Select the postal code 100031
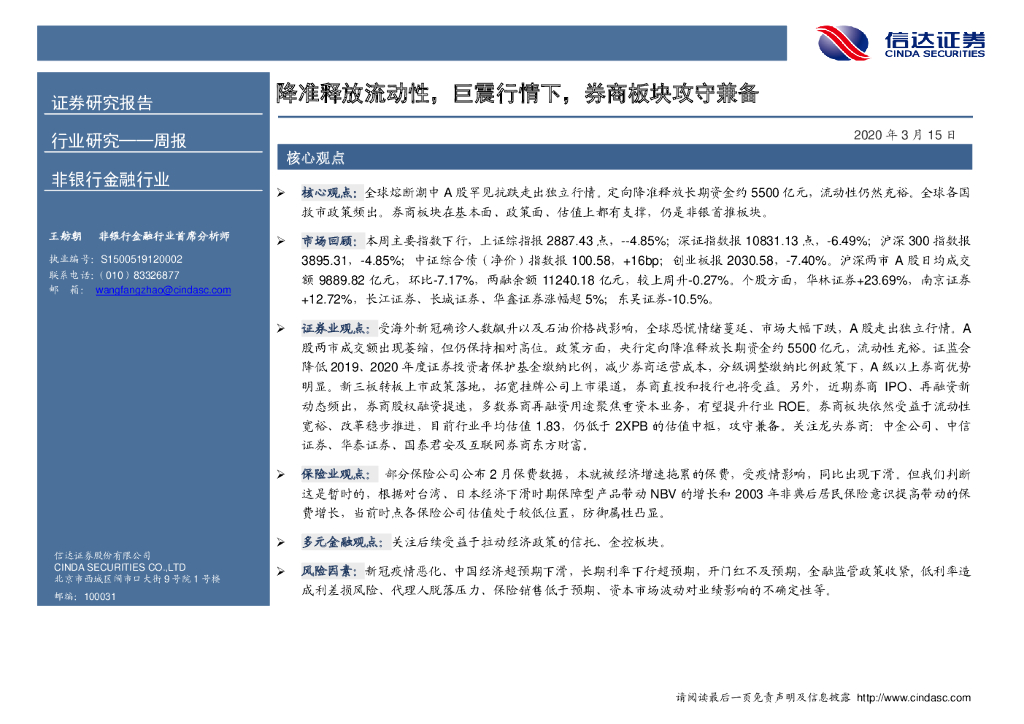This screenshot has width=1024, height=724. (100, 597)
